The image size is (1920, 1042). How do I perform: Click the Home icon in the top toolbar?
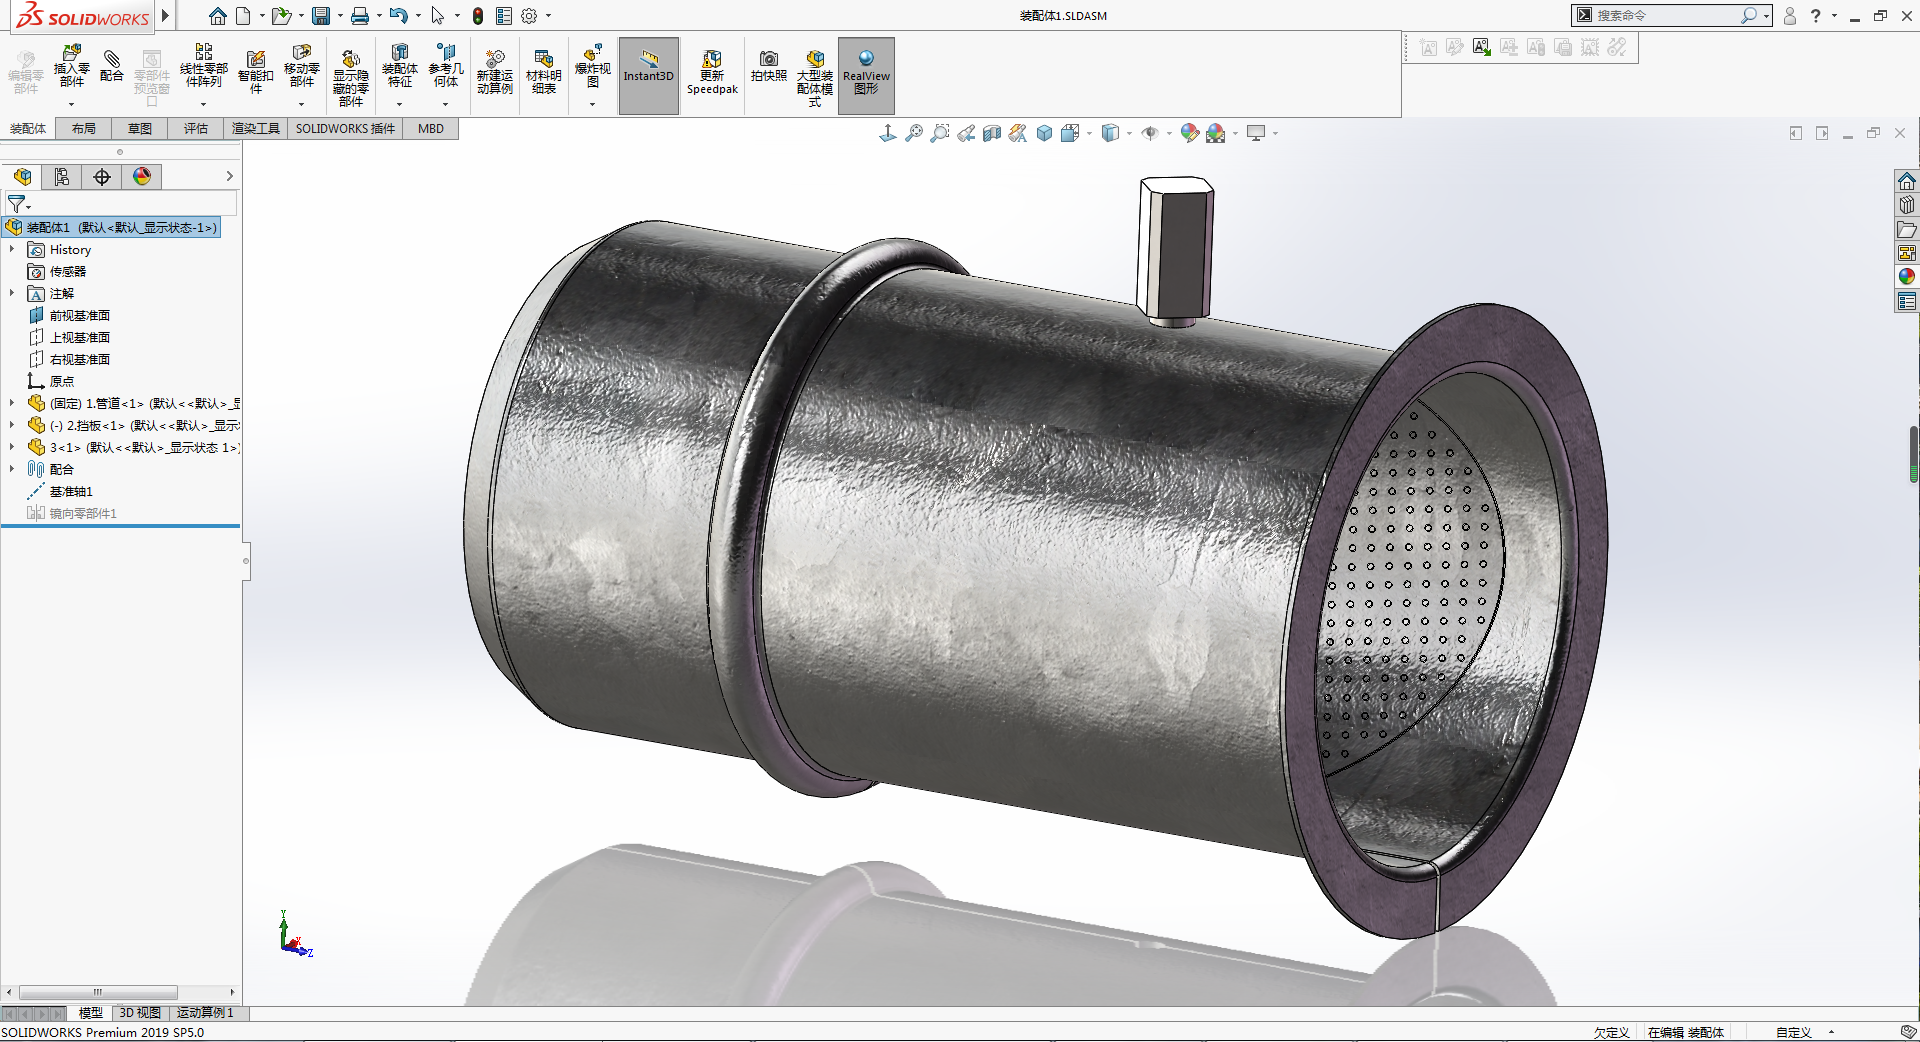click(218, 16)
